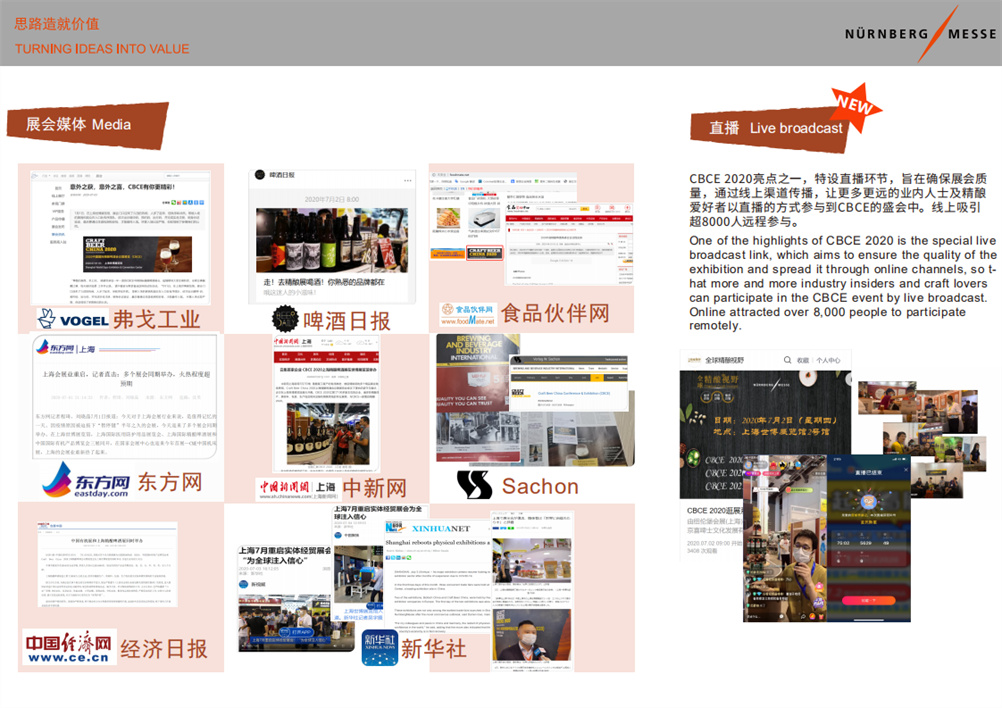
Task: Click the CBCE 2020 title under the live poster
Action: [714, 511]
